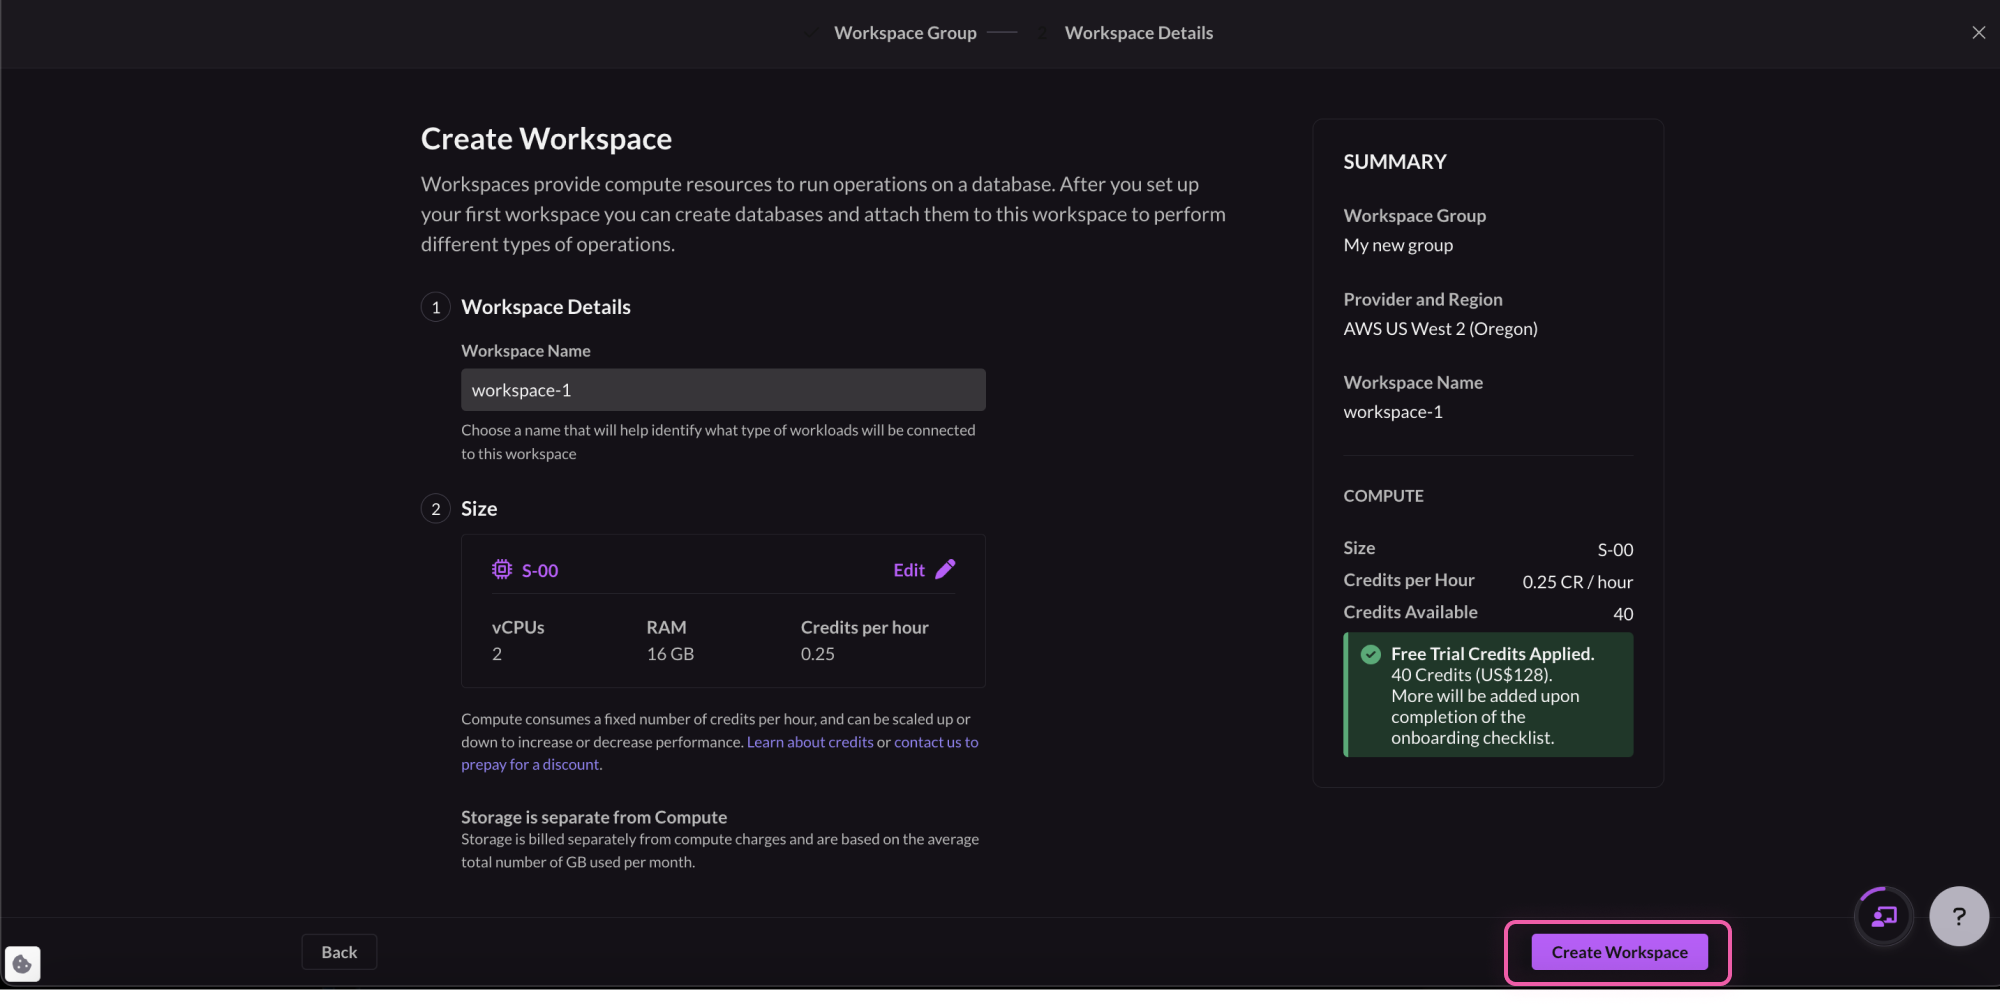Click the Free Trial Credits Applied banner
The image size is (2000, 1006).
[x=1488, y=695]
